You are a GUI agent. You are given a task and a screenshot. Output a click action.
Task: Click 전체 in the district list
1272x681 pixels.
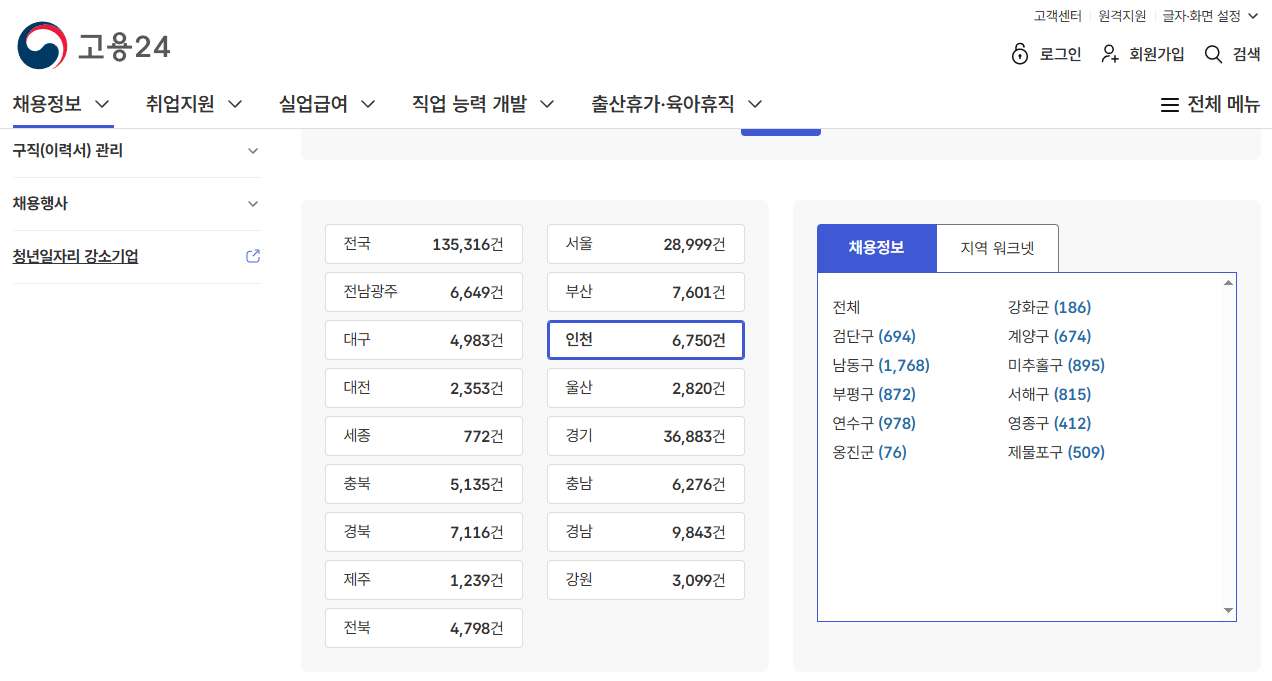pyautogui.click(x=846, y=307)
